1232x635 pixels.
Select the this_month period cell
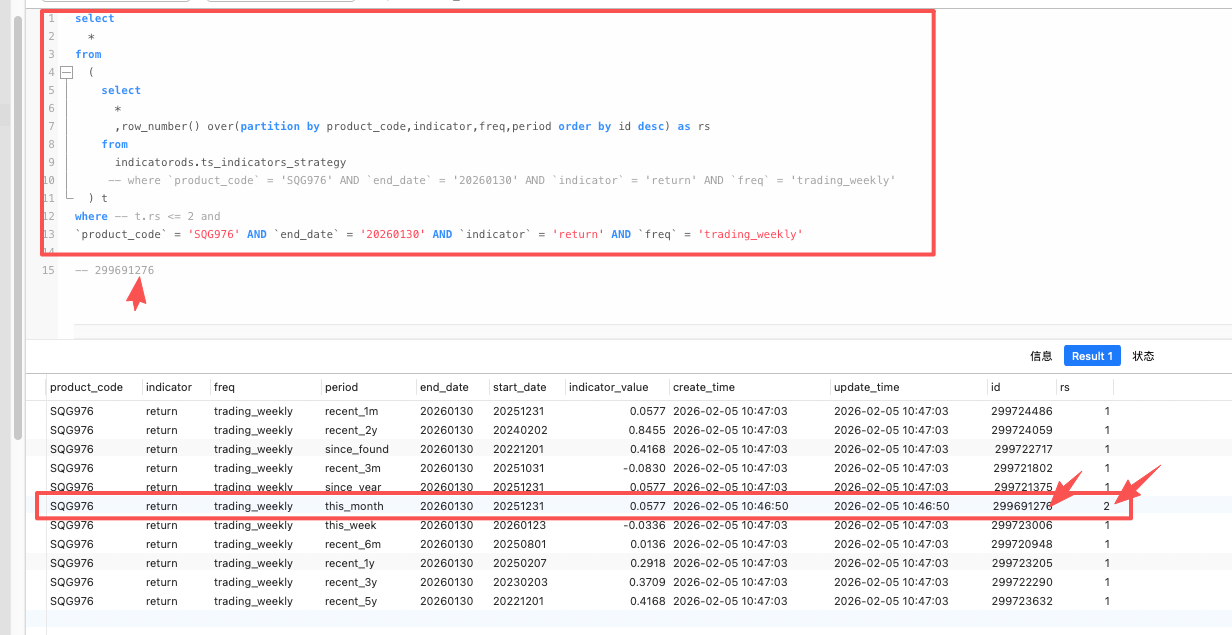tap(354, 506)
